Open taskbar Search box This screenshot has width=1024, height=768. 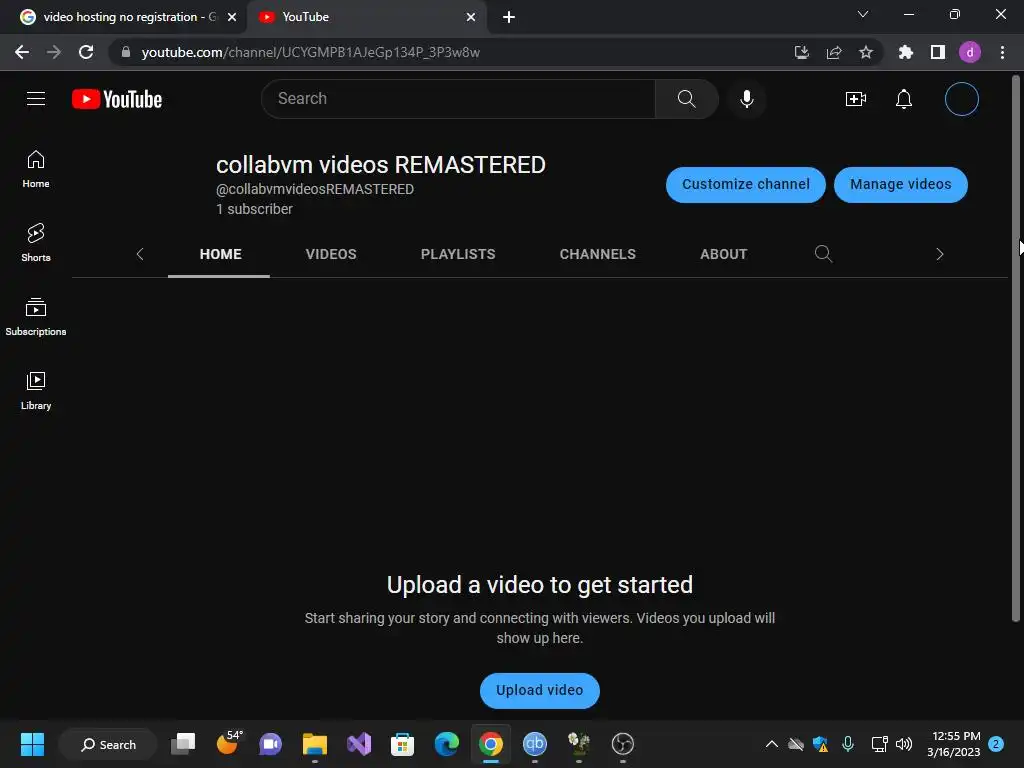coord(108,744)
